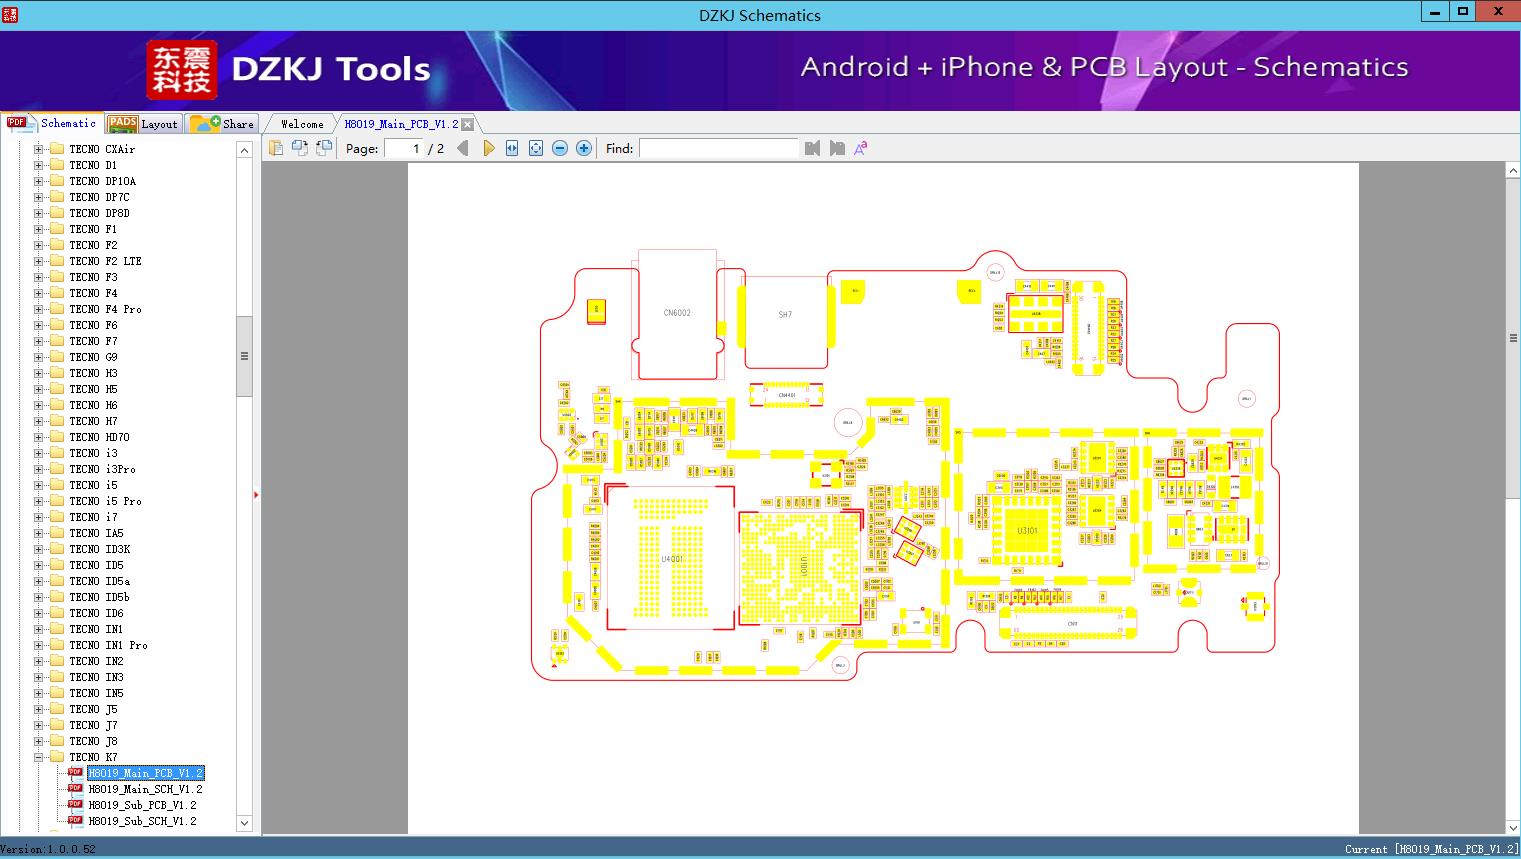Select TECNO IN5 in the tree
The width and height of the screenshot is (1521, 859).
96,693
